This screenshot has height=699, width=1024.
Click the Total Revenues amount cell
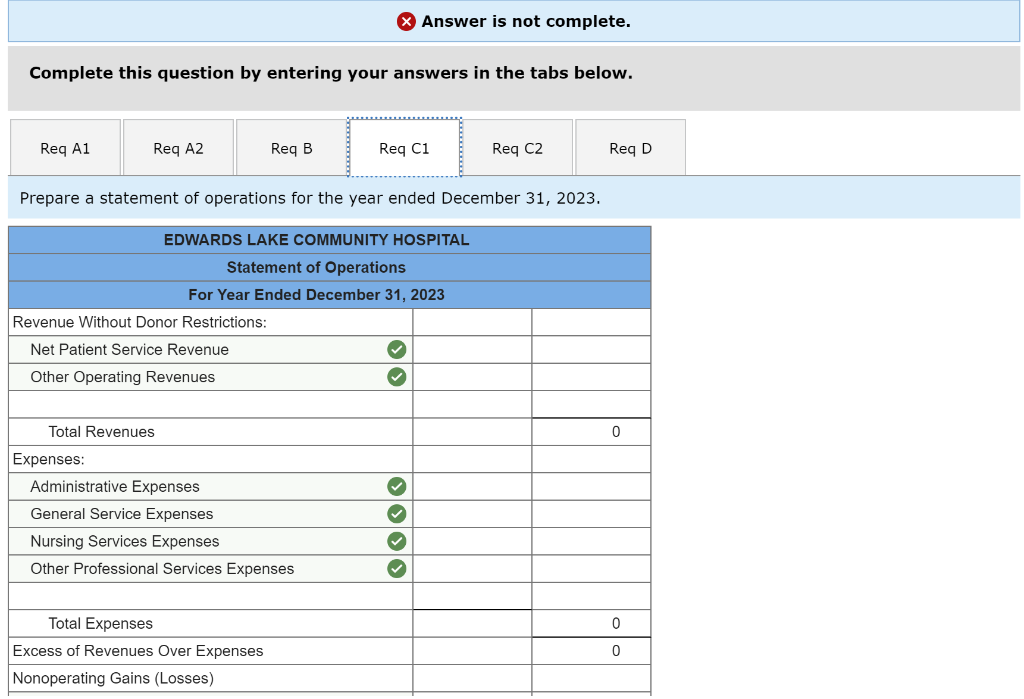click(x=591, y=432)
